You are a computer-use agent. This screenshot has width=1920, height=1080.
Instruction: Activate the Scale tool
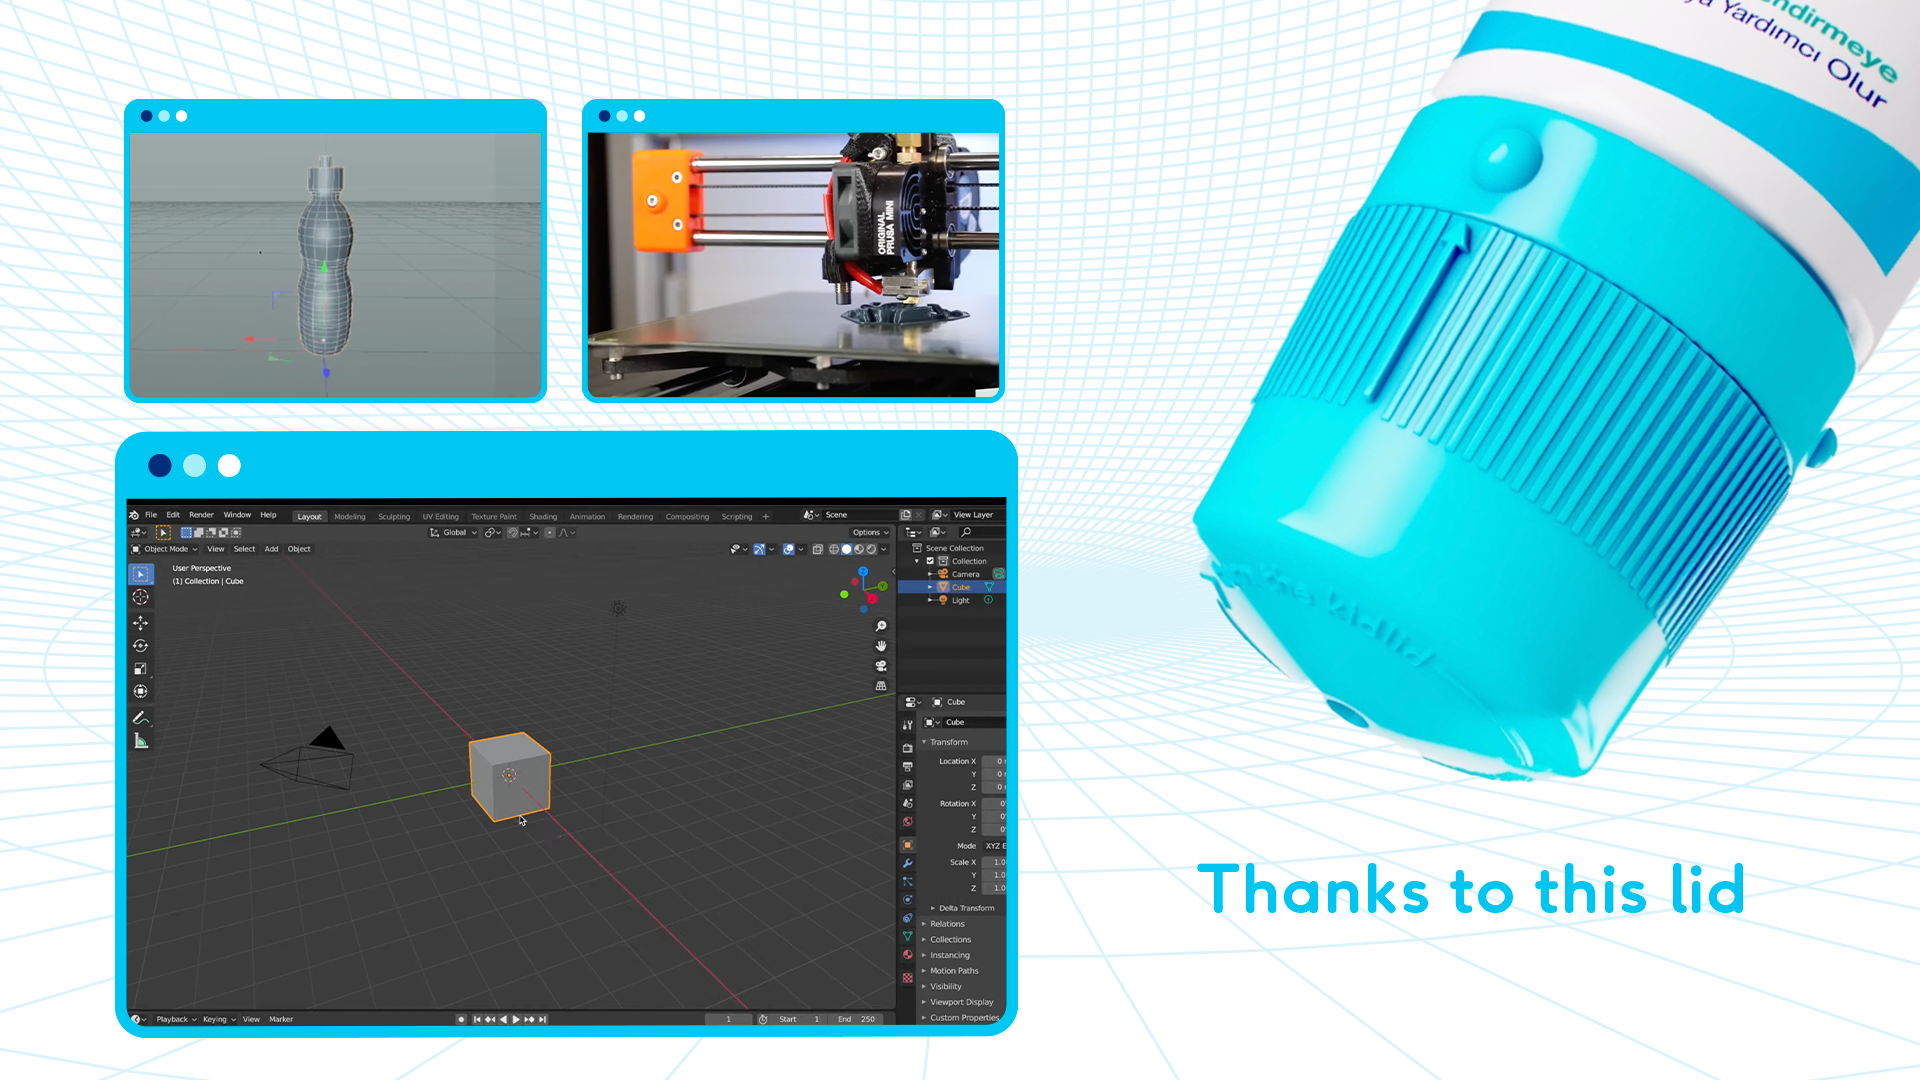point(141,668)
